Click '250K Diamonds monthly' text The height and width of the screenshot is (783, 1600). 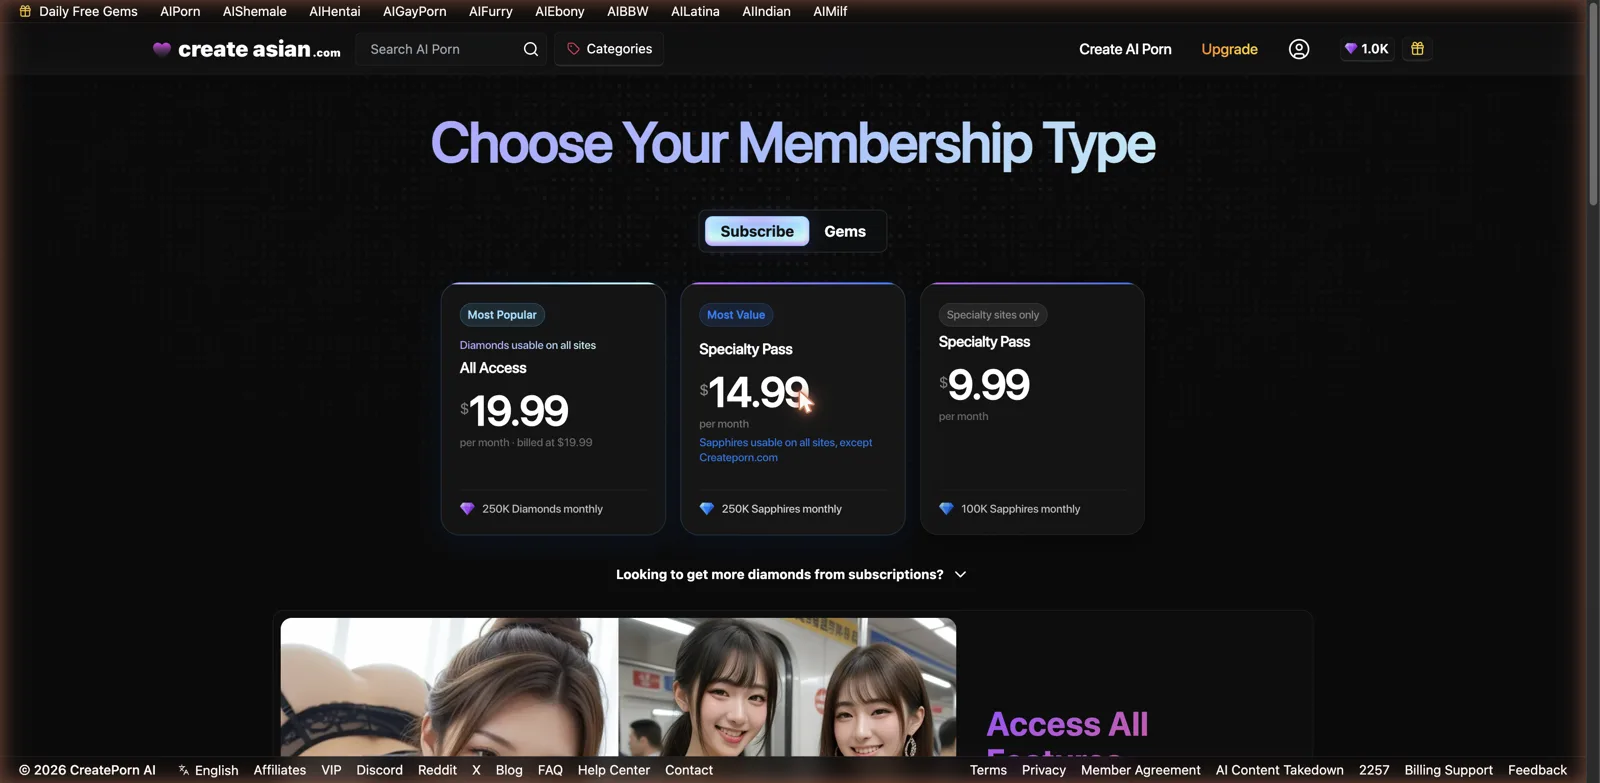point(542,509)
